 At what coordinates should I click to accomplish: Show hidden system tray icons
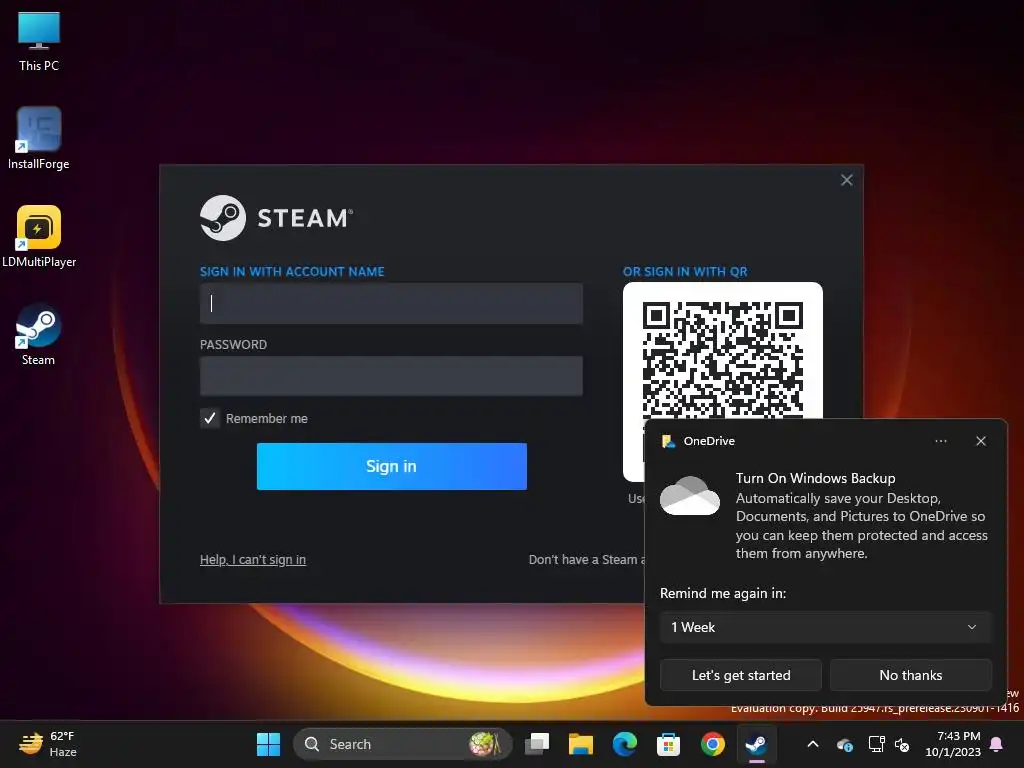(x=812, y=744)
